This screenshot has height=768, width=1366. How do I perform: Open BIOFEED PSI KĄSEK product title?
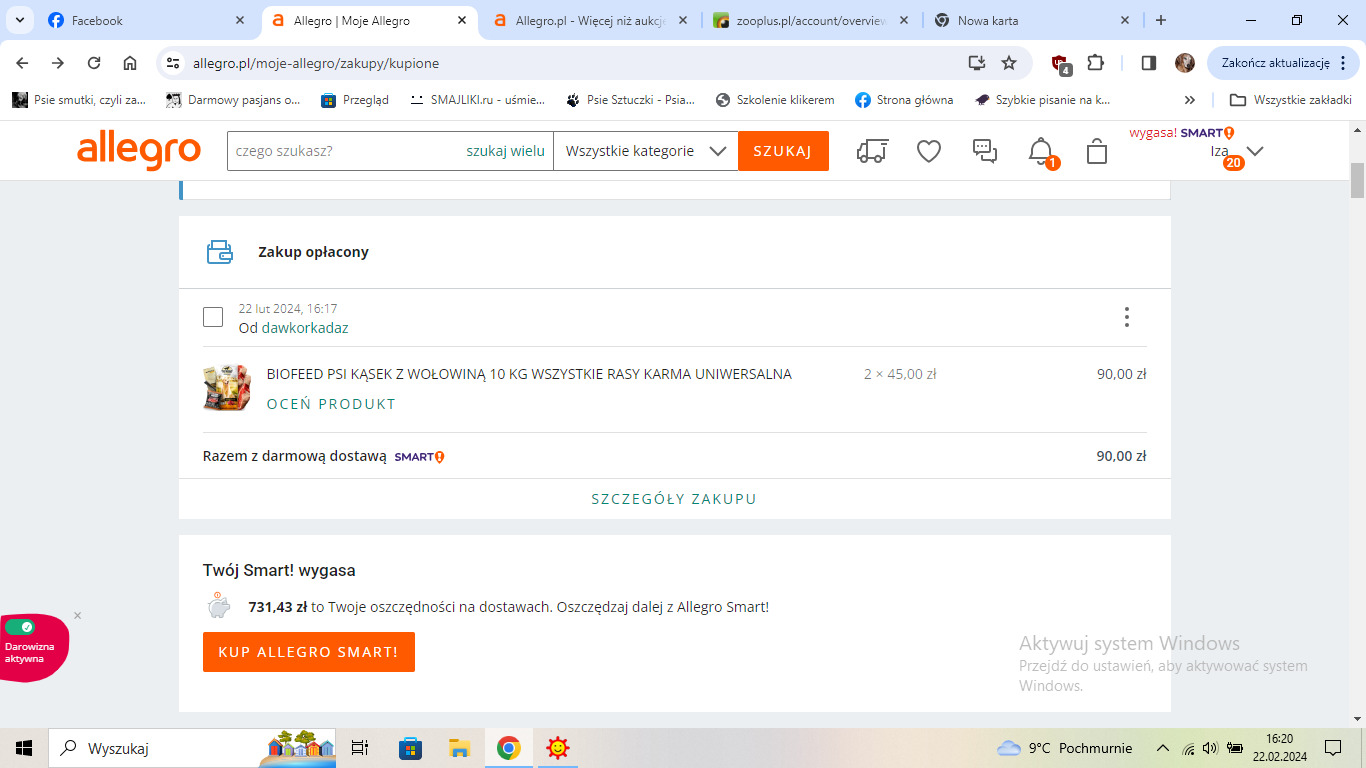pos(529,374)
